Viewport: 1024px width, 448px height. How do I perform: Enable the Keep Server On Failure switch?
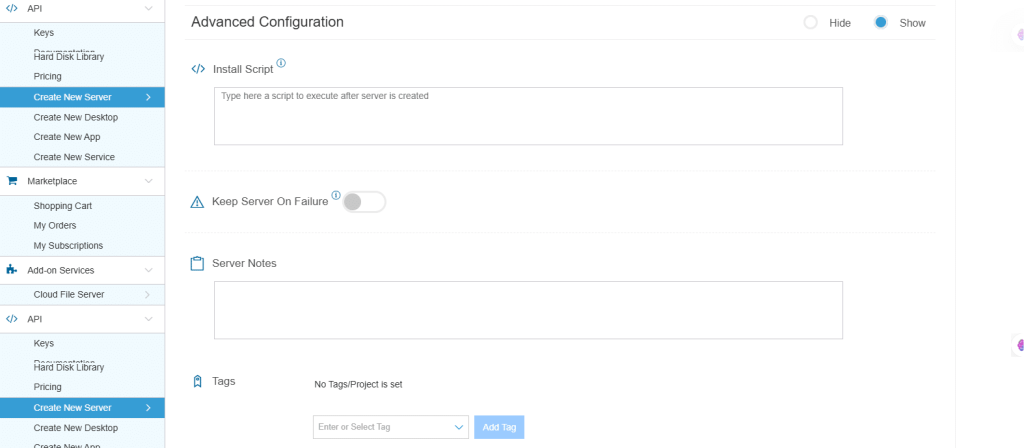tap(364, 202)
